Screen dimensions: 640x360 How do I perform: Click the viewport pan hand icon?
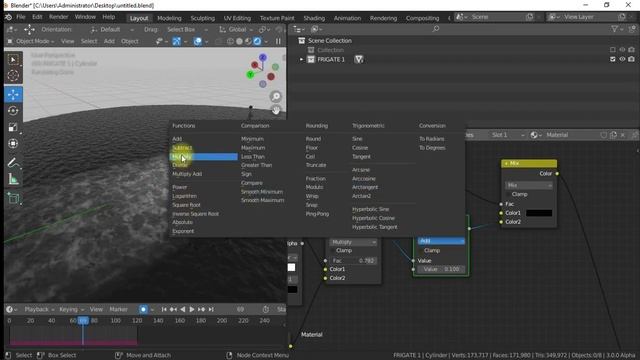(276, 110)
